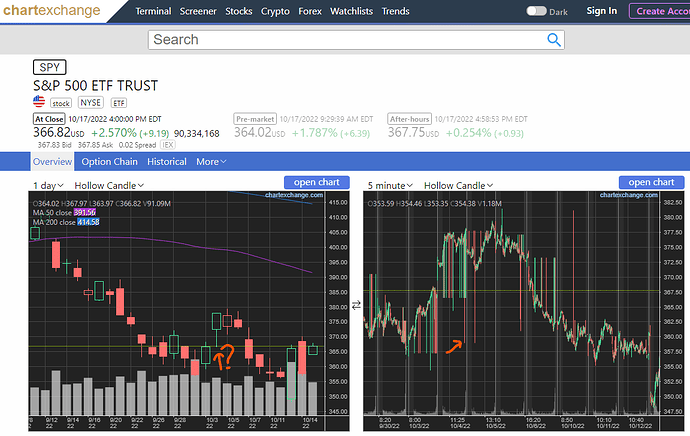Click chartexchange.com link in daily chart

[x=294, y=195]
